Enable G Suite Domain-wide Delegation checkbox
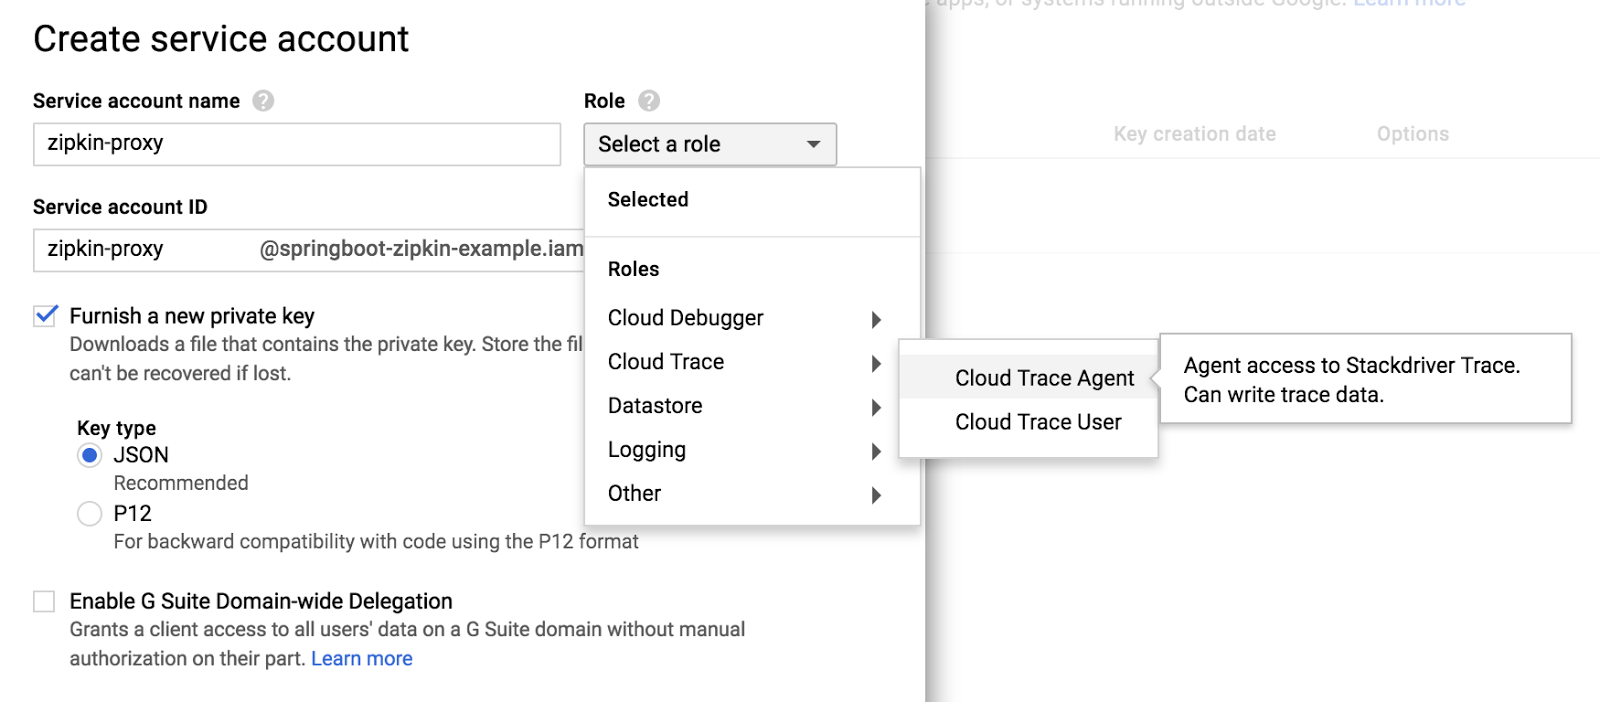Viewport: 1600px width, 702px height. (x=44, y=601)
